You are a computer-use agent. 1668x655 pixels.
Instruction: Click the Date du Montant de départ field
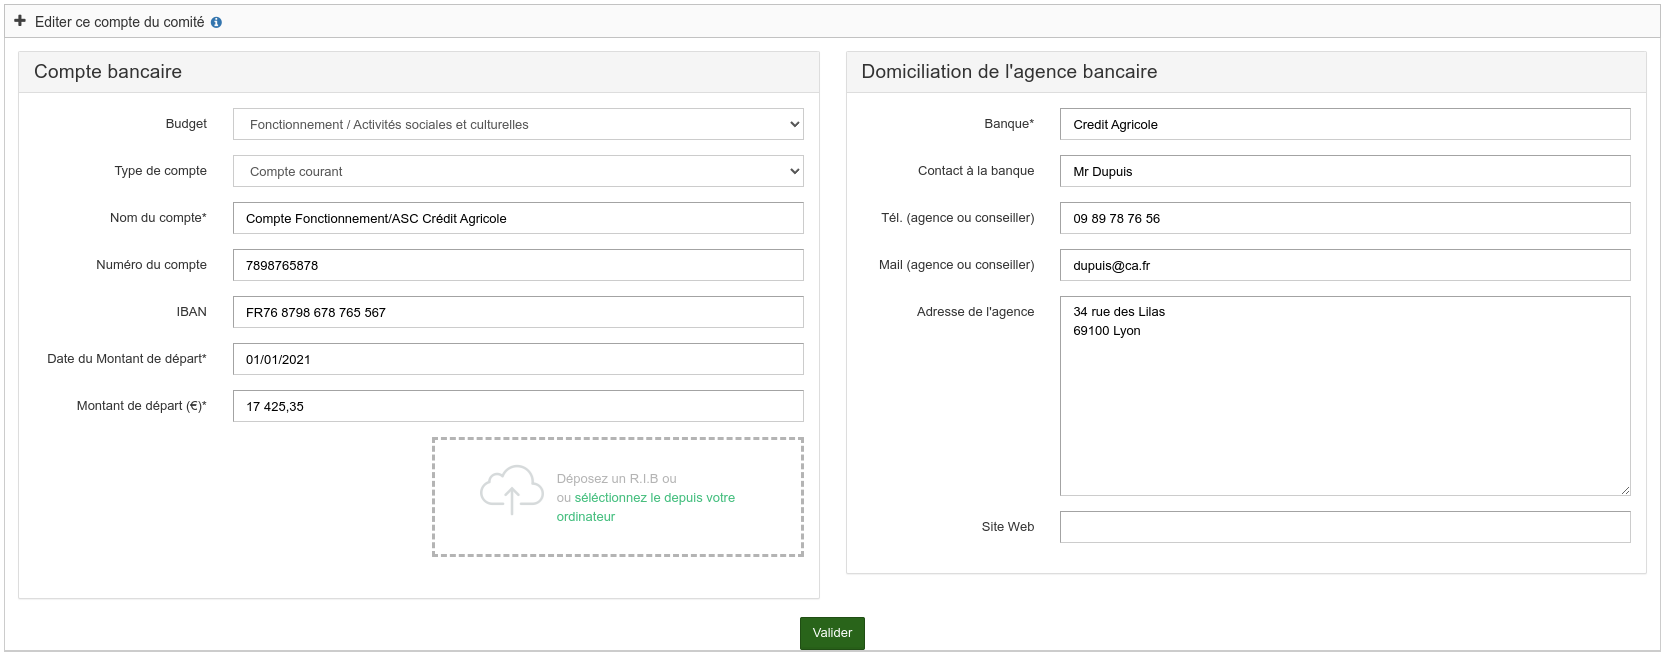coord(517,359)
